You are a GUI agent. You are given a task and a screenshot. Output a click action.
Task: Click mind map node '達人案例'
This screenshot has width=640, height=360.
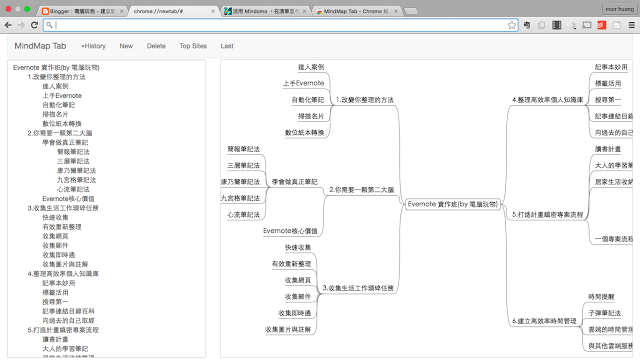[311, 67]
